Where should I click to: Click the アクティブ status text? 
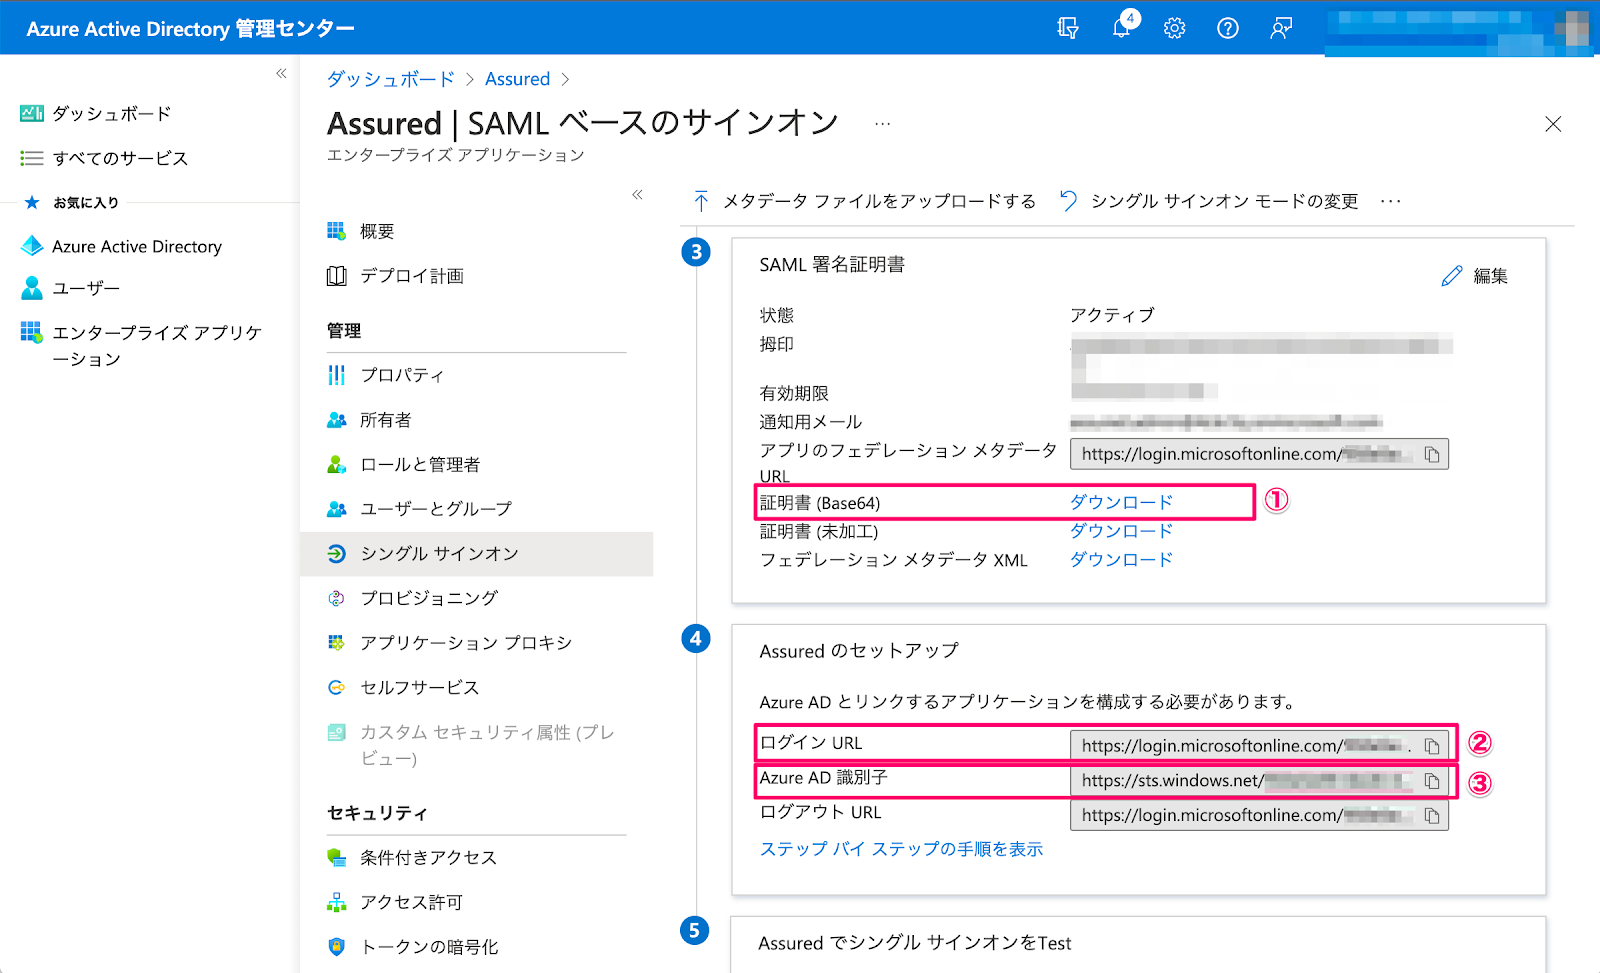(x=1112, y=315)
